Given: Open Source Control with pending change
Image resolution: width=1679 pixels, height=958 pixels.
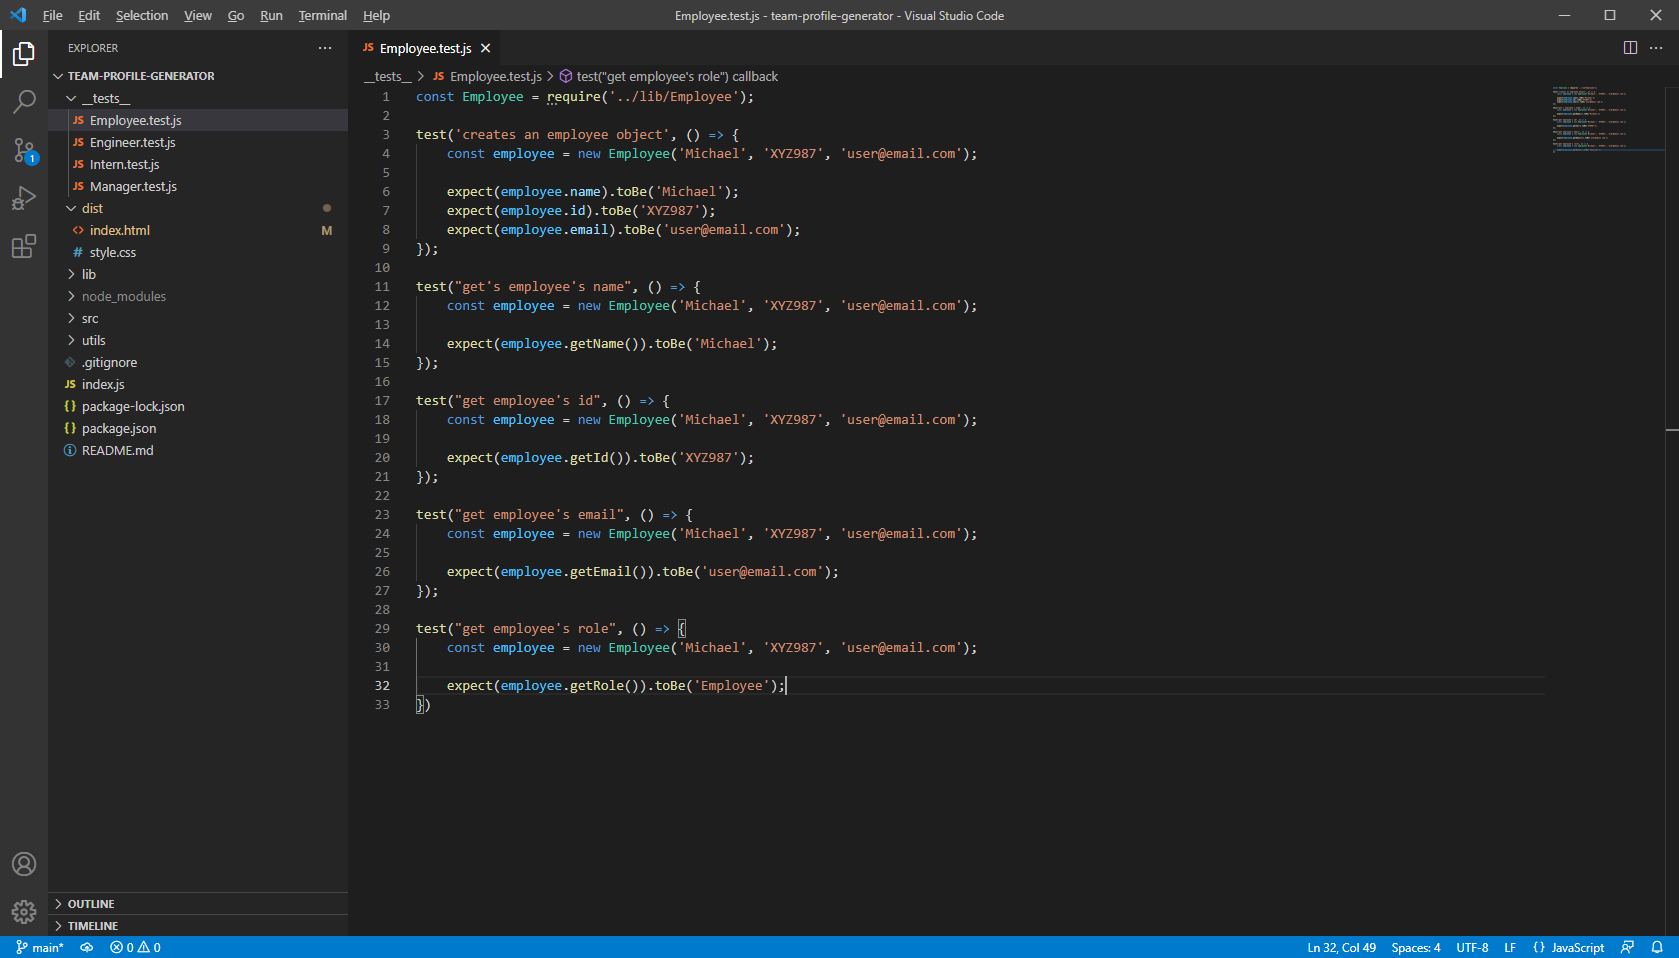Looking at the screenshot, I should coord(24,150).
